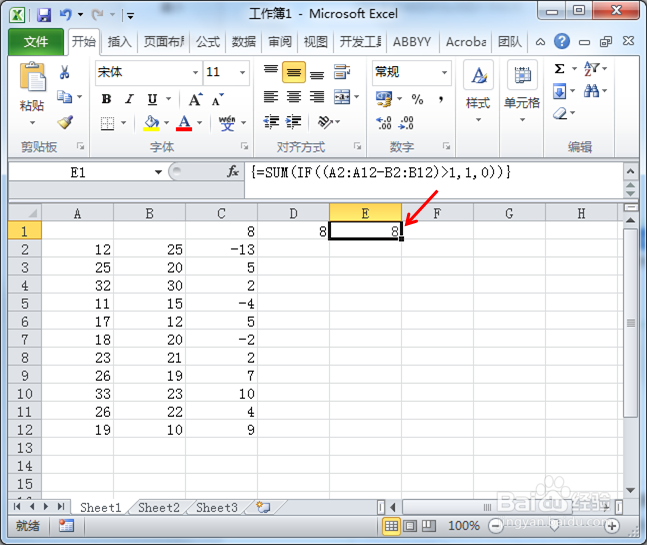The height and width of the screenshot is (545, 647).
Task: Click the Paste clipboard icon
Action: click(x=32, y=77)
